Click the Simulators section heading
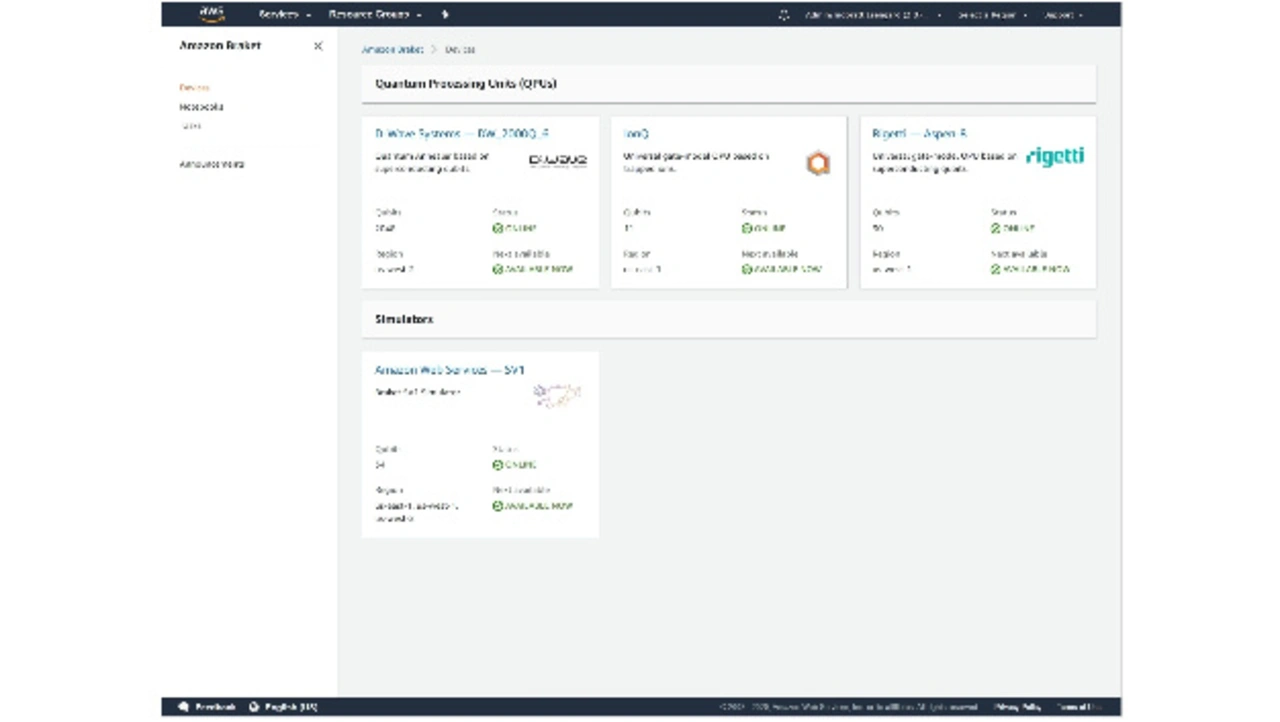The width and height of the screenshot is (1280, 722). point(404,319)
